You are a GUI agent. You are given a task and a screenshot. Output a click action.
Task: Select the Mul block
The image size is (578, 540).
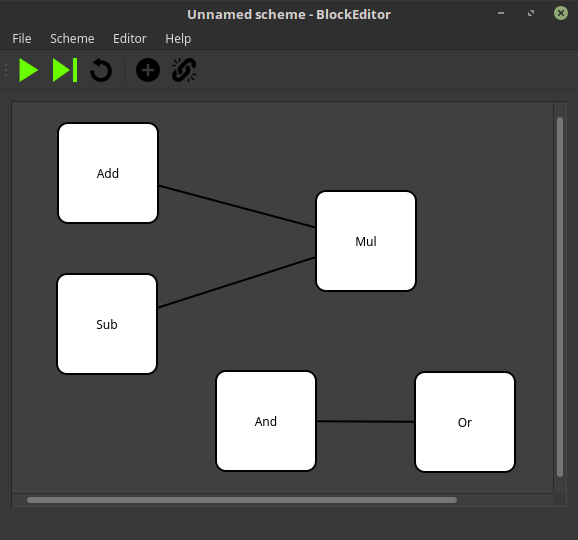366,241
